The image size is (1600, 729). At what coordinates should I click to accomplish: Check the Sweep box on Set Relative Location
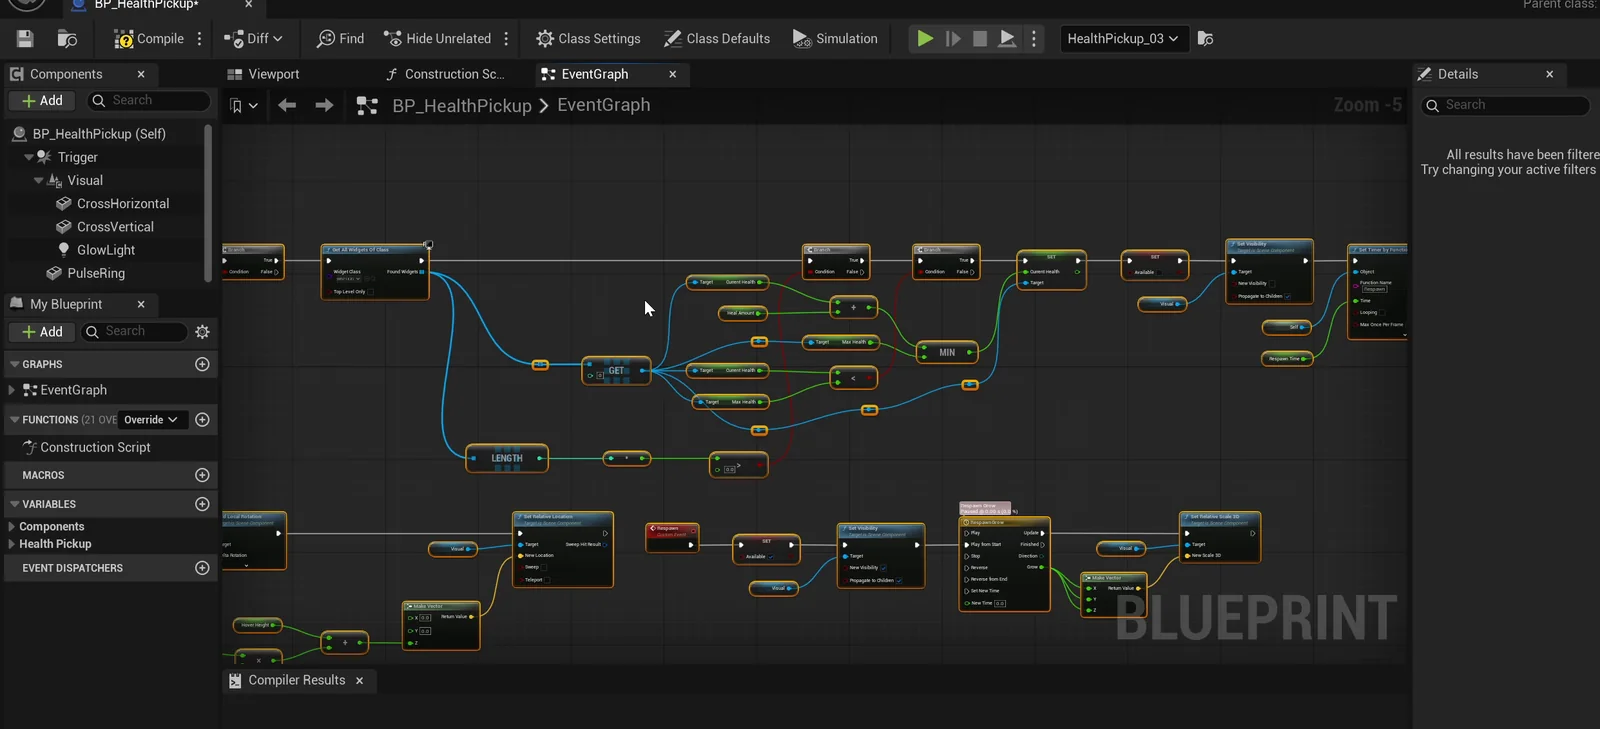[x=544, y=567]
